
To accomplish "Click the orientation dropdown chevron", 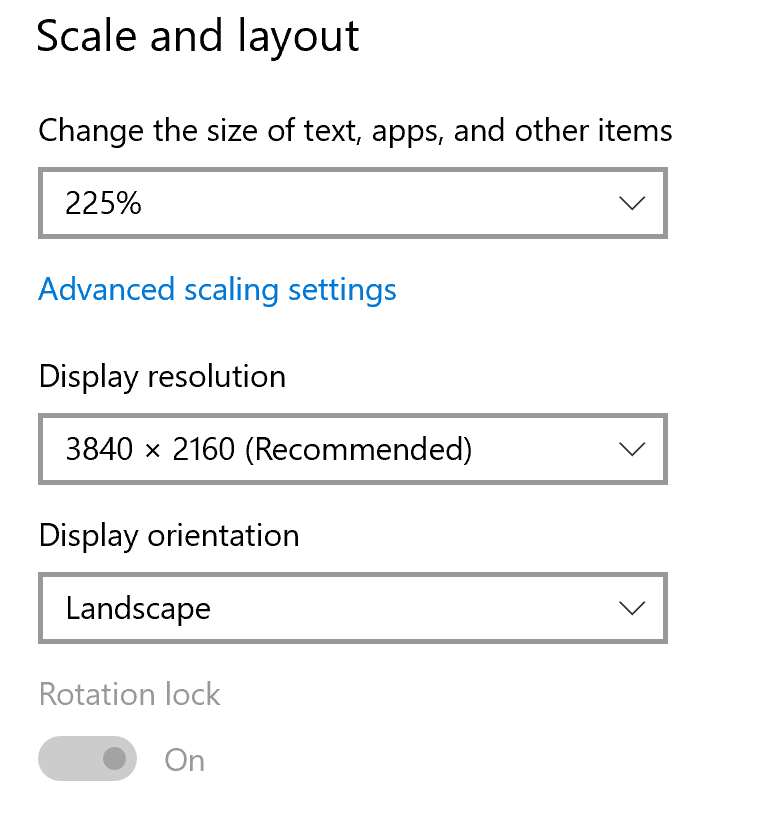I will [631, 608].
